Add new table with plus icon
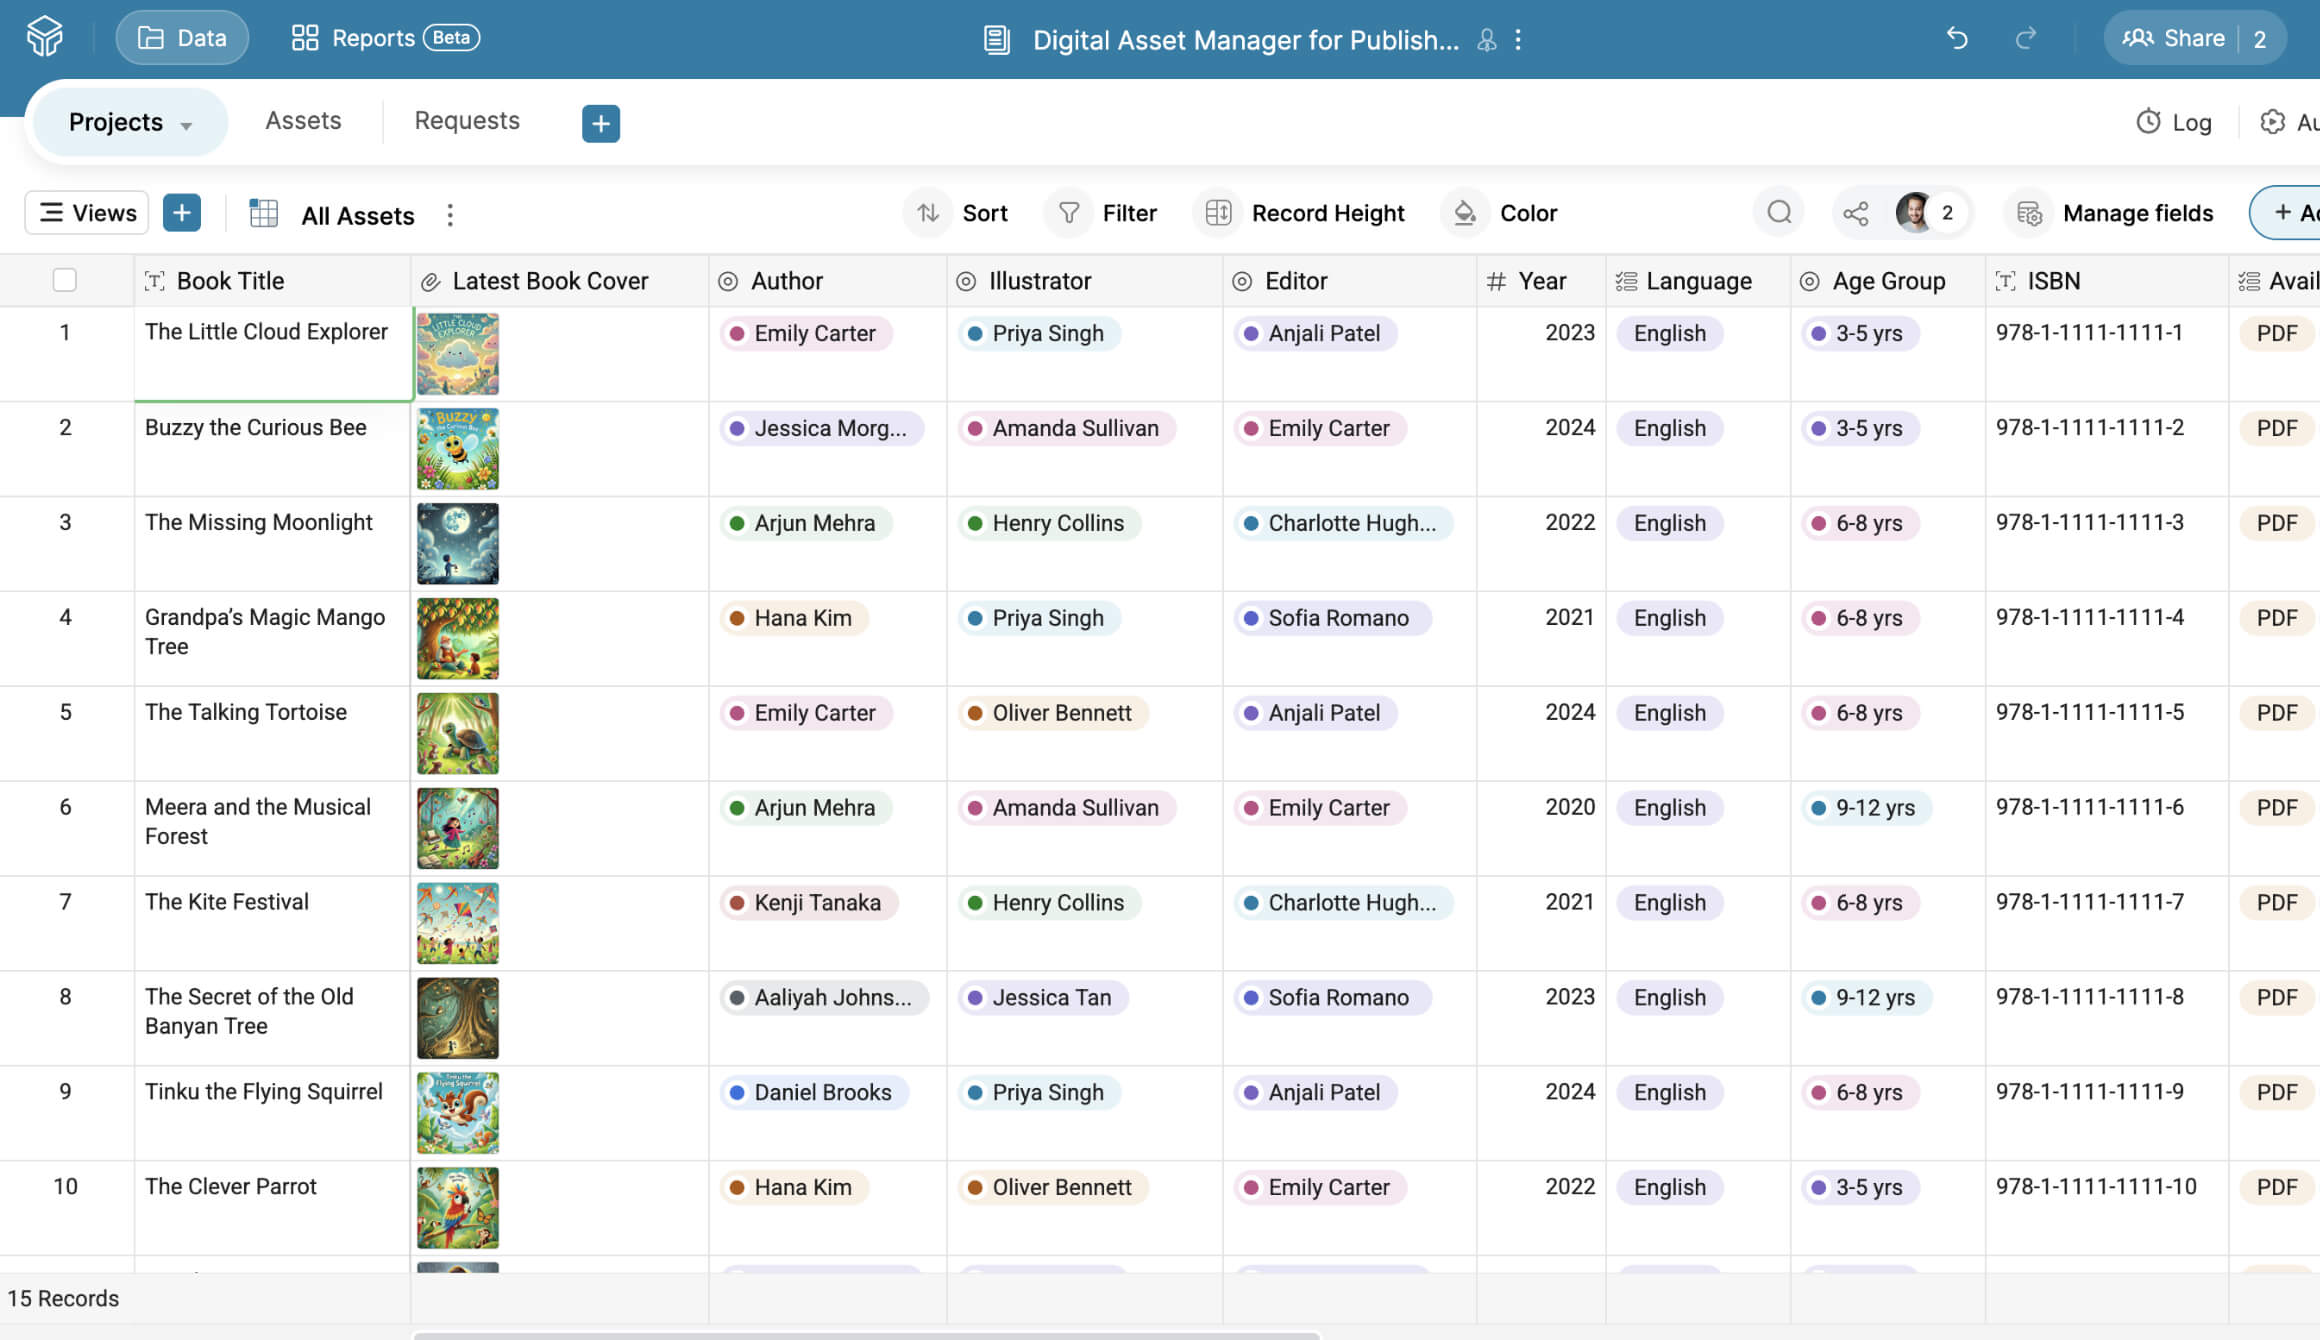 coord(600,123)
